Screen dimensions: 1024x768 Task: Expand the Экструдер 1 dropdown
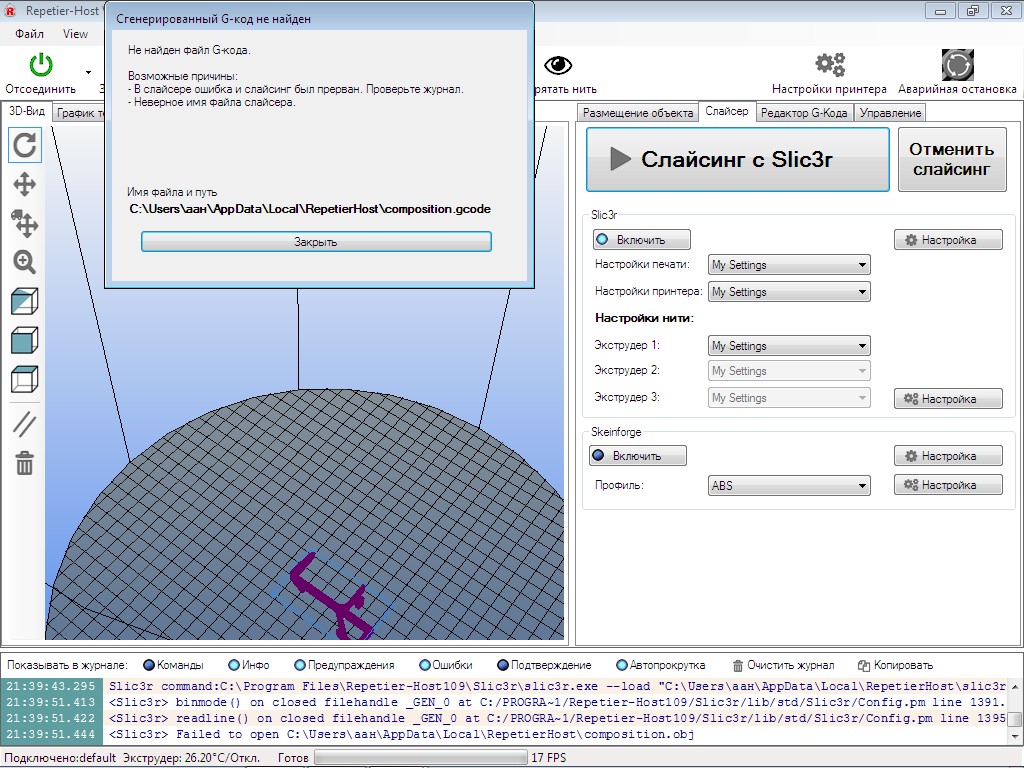[789, 346]
